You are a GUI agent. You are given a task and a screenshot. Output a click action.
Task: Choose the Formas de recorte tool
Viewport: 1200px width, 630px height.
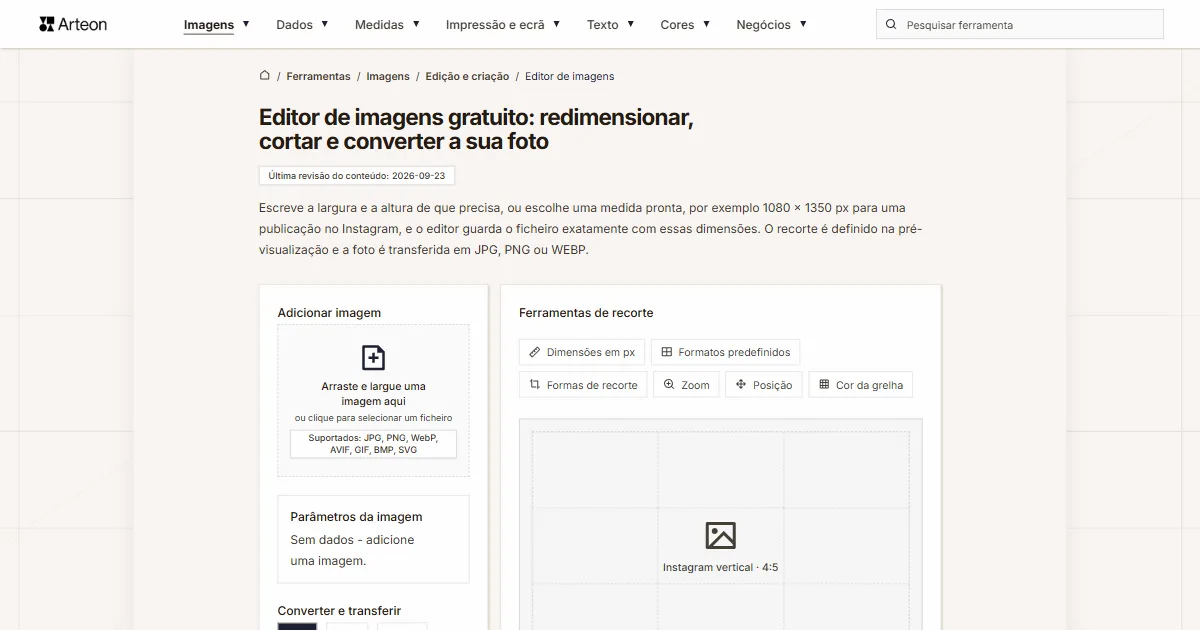click(583, 385)
